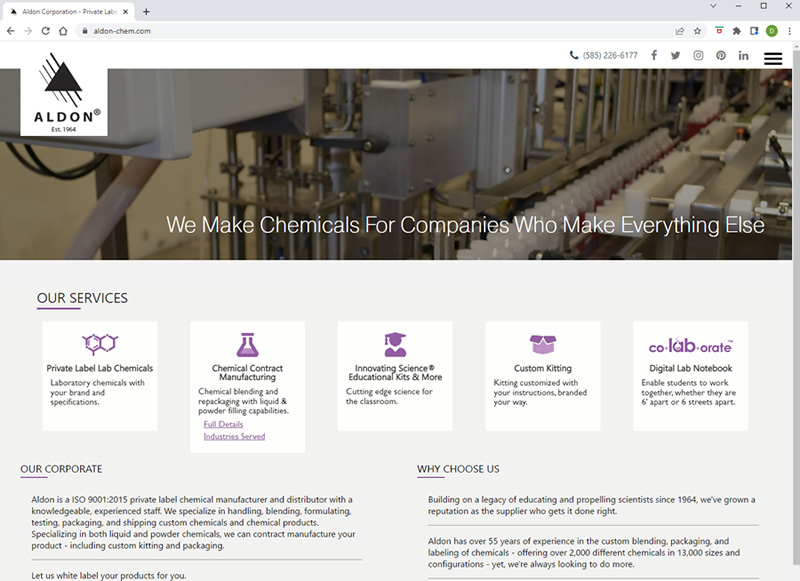
Task: Select the Aldon Corporation tab
Action: [x=69, y=11]
